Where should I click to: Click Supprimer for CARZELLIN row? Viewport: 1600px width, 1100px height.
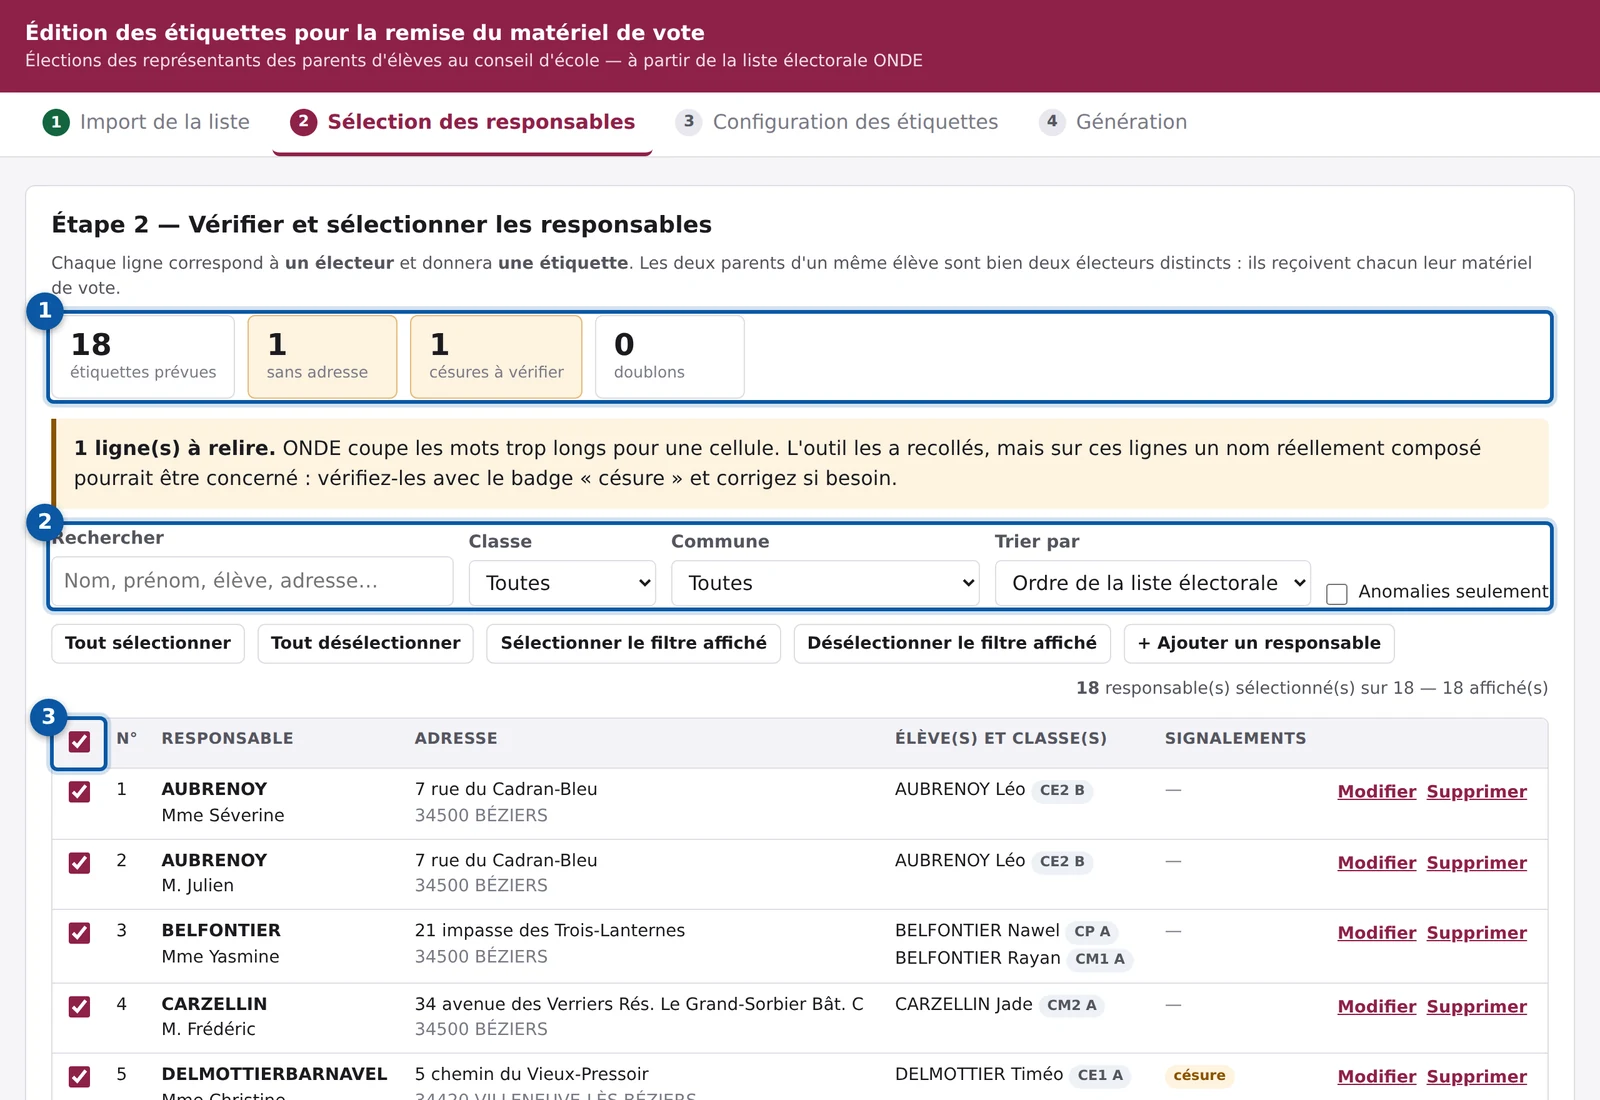tap(1476, 1007)
